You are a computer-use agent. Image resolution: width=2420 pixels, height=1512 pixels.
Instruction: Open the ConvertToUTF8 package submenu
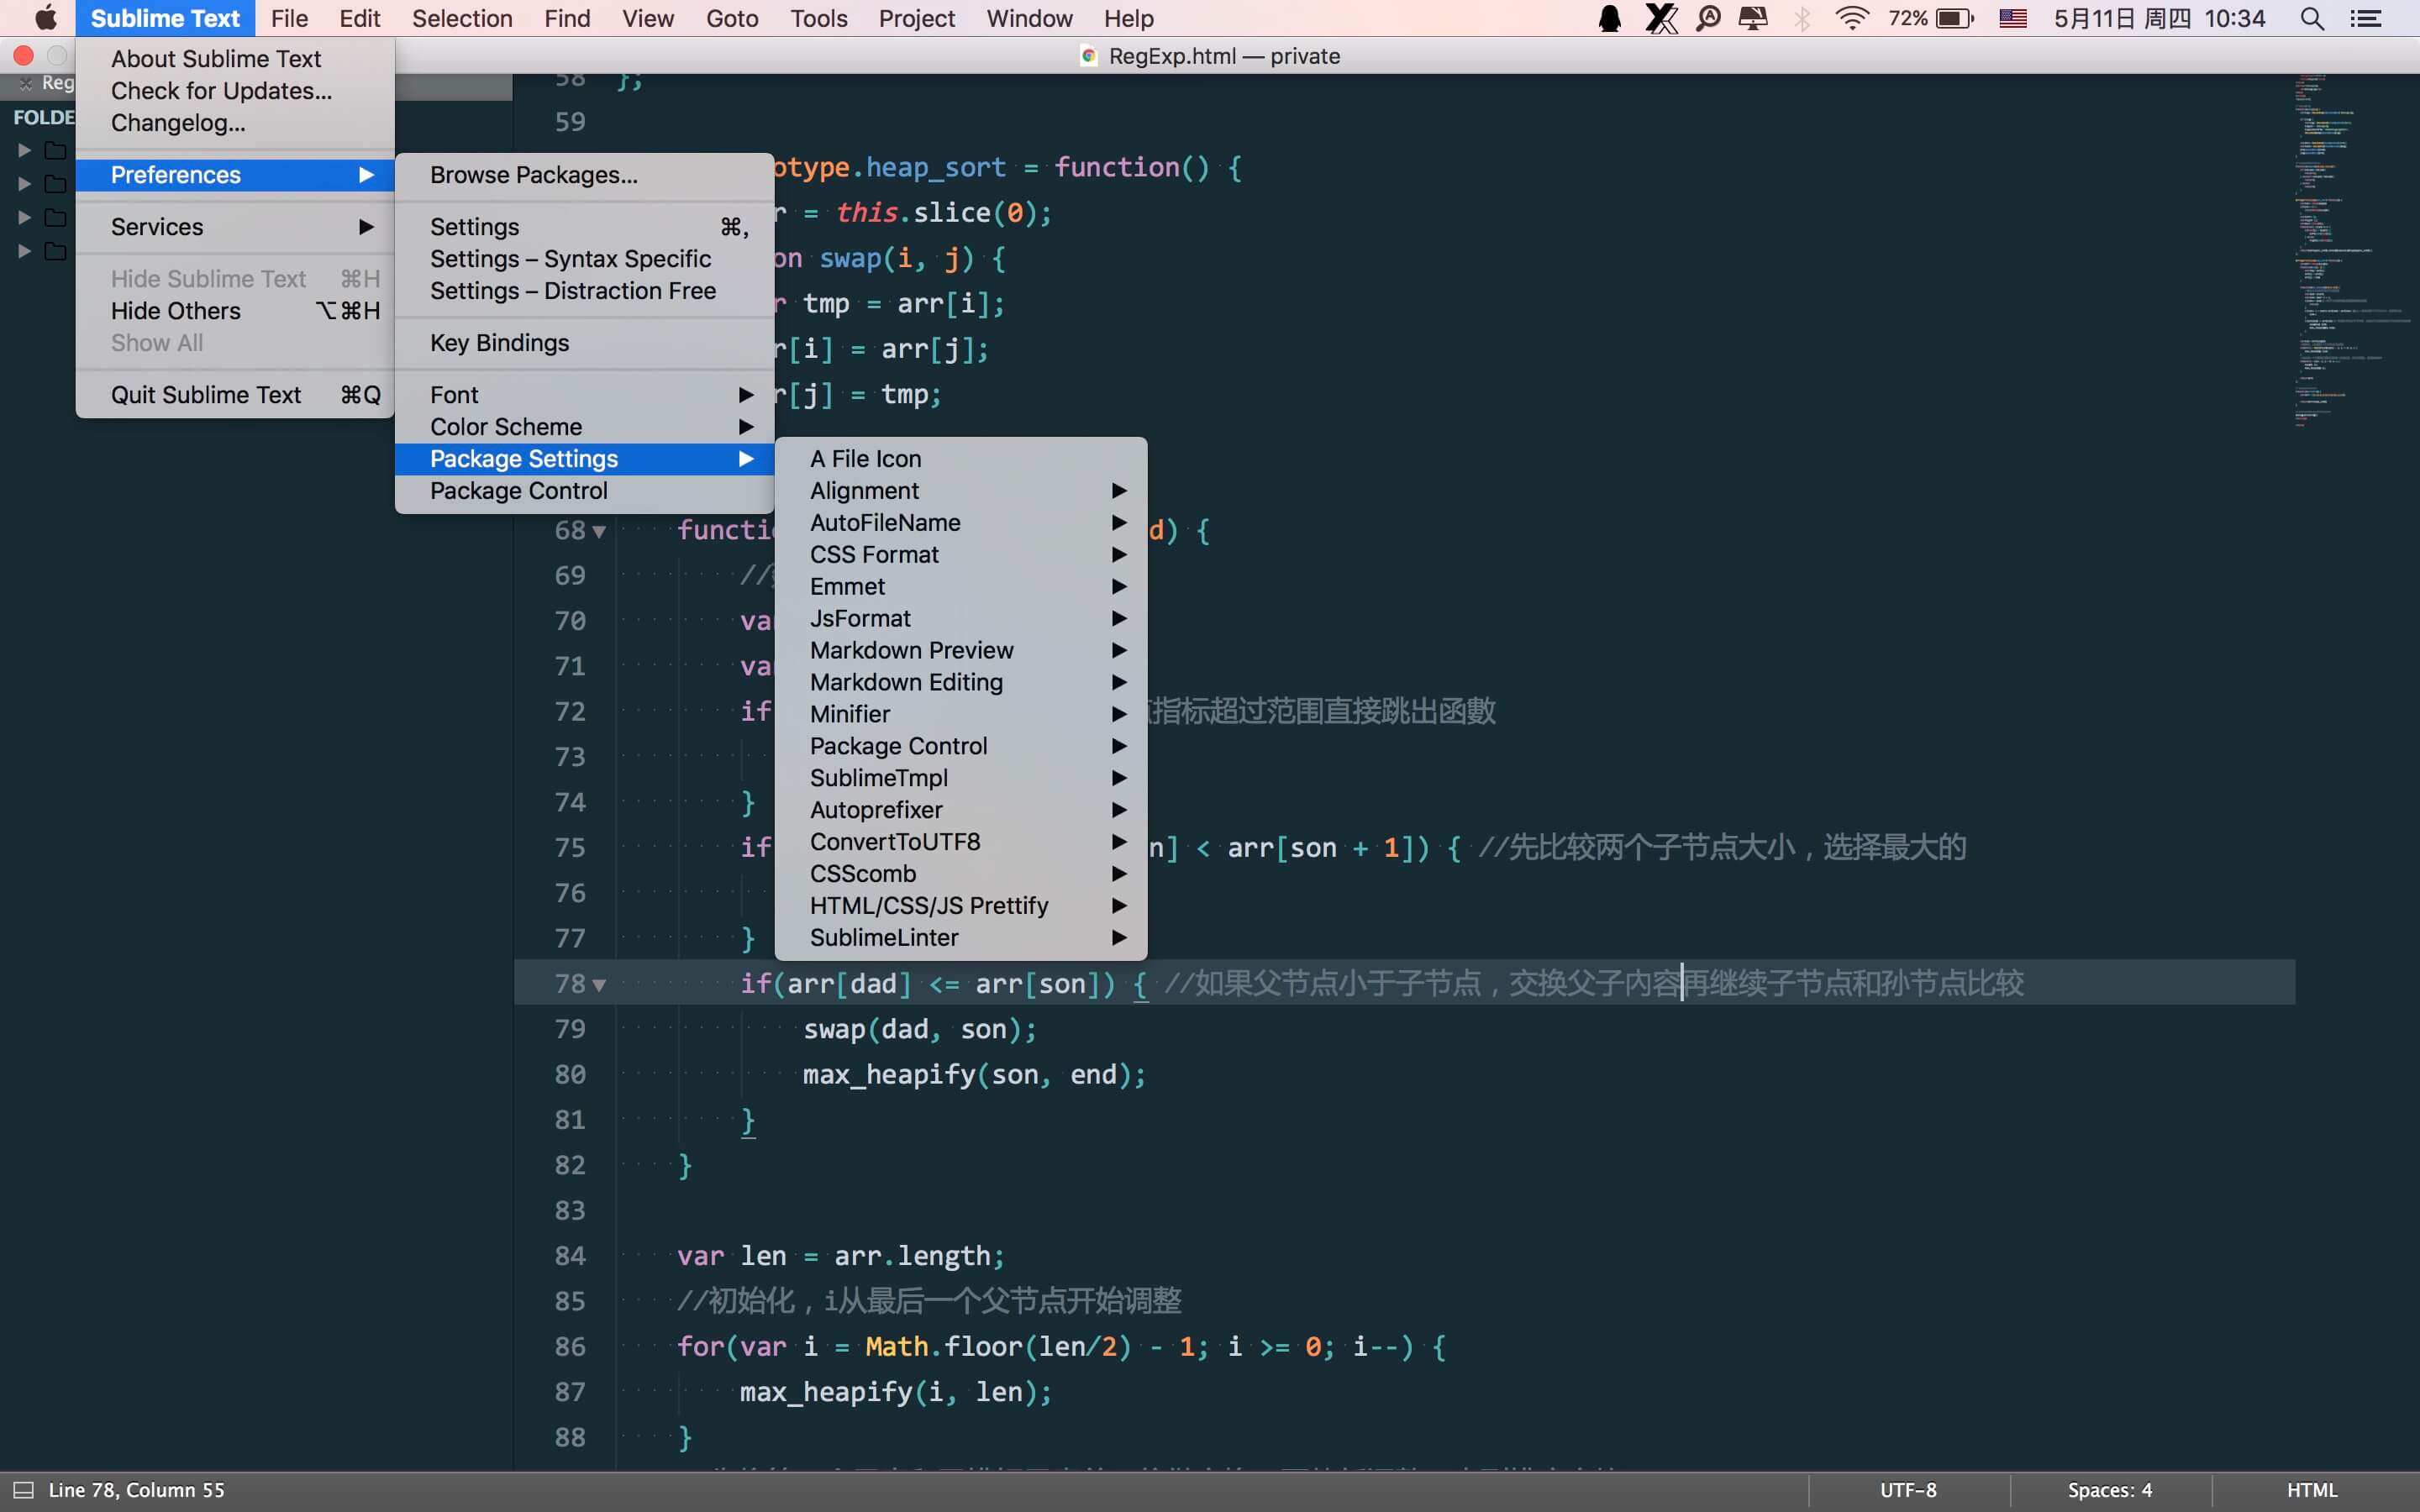[x=961, y=843]
